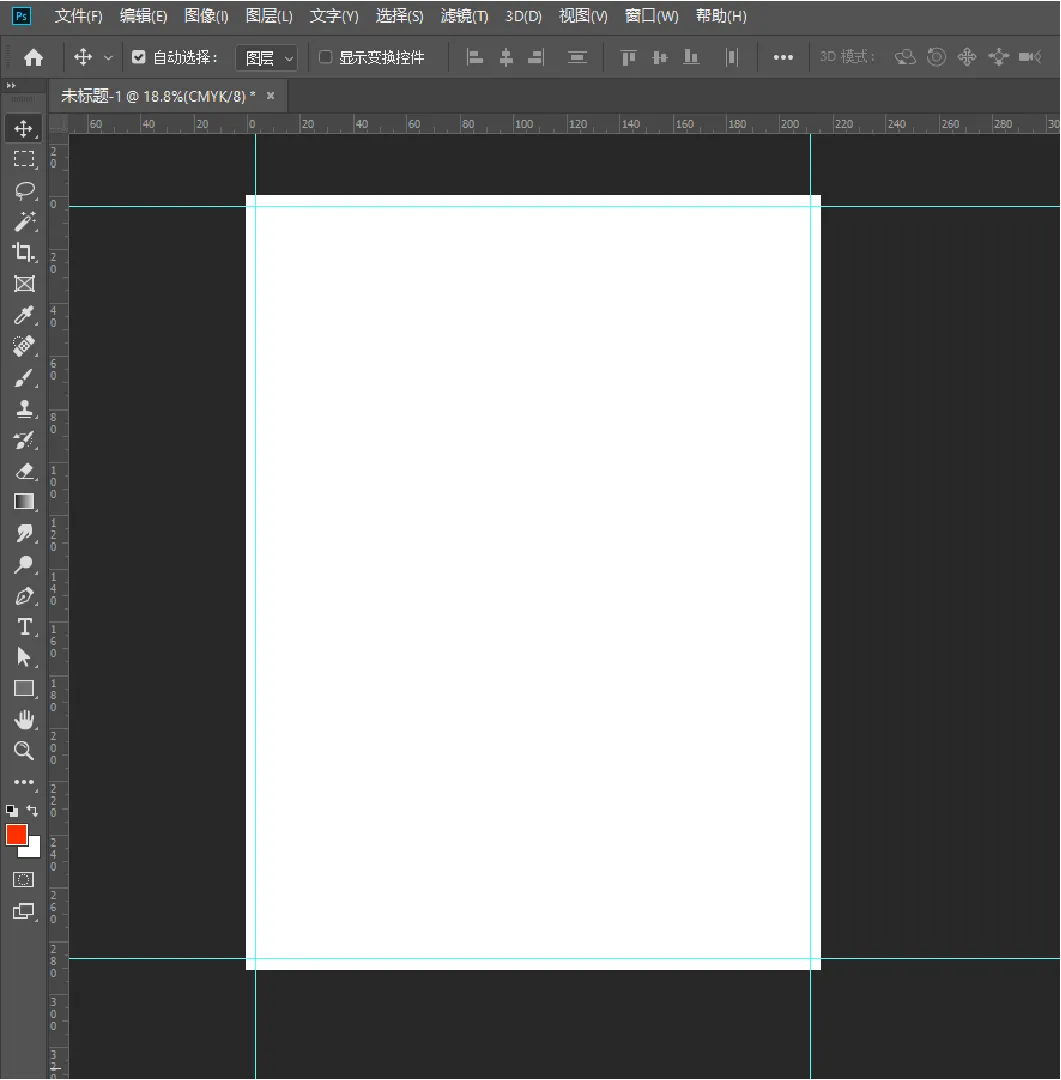Select the Gradient tool
This screenshot has height=1080, width=1061.
click(24, 502)
